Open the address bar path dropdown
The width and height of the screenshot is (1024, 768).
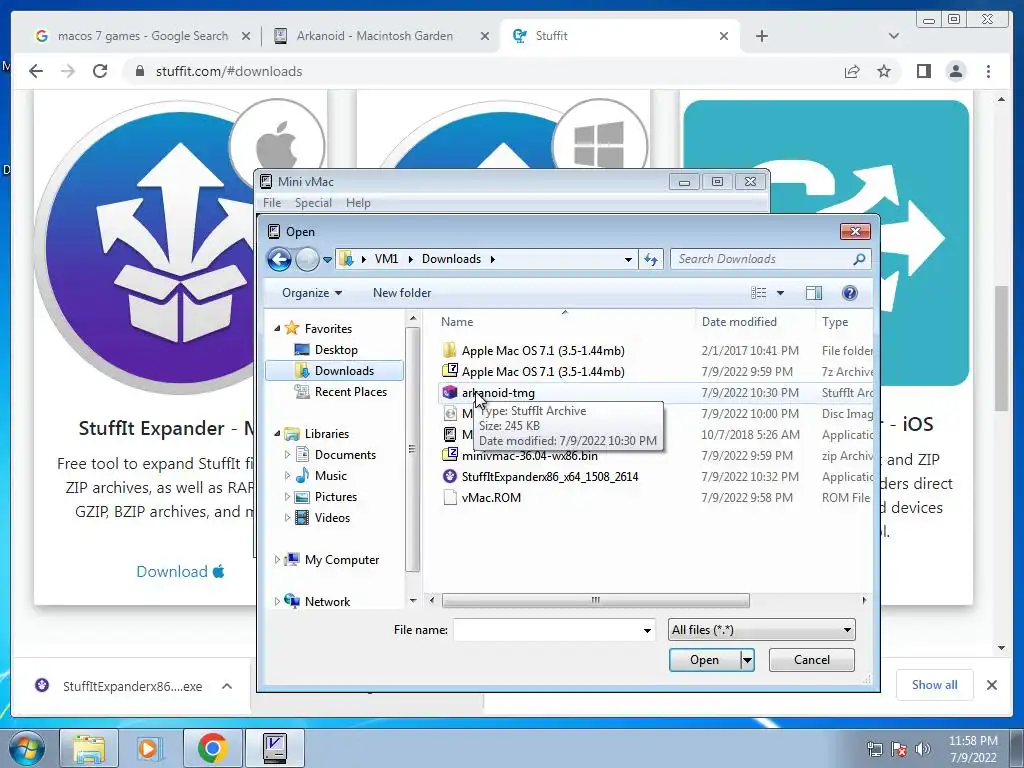click(x=628, y=259)
